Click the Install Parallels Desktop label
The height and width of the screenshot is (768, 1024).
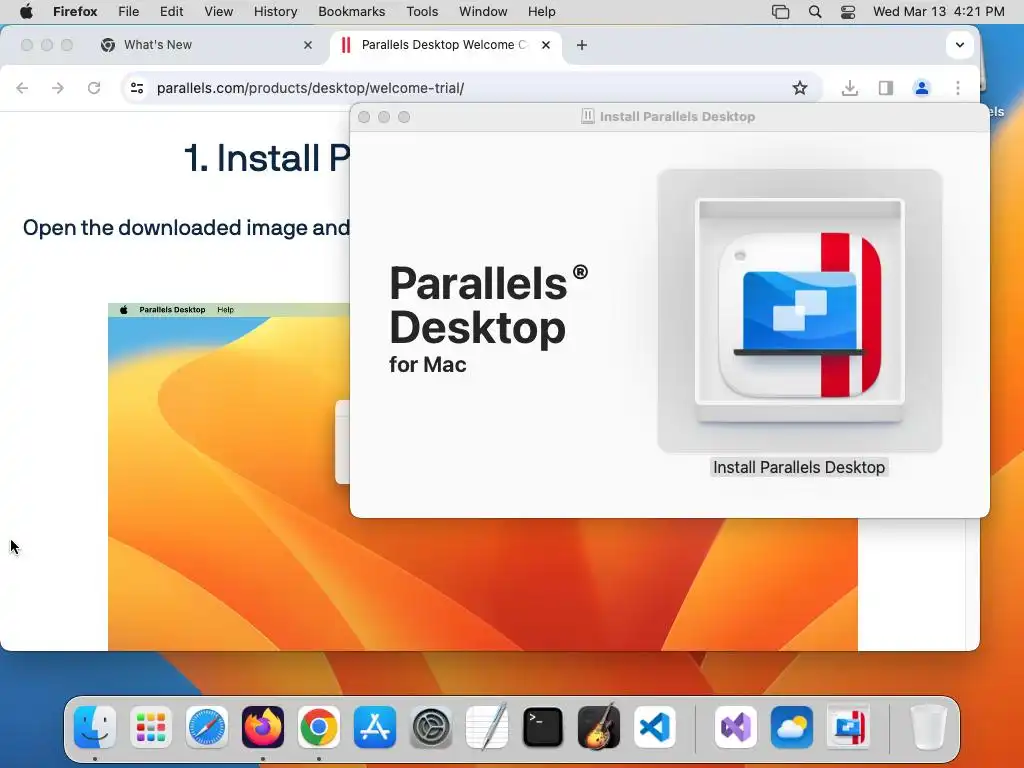click(x=799, y=468)
